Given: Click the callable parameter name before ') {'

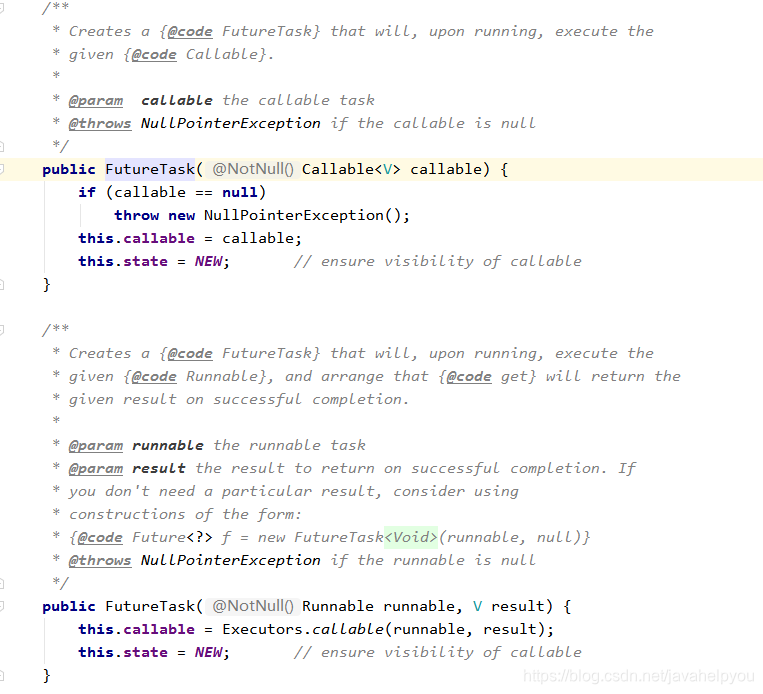Looking at the screenshot, I should [446, 169].
